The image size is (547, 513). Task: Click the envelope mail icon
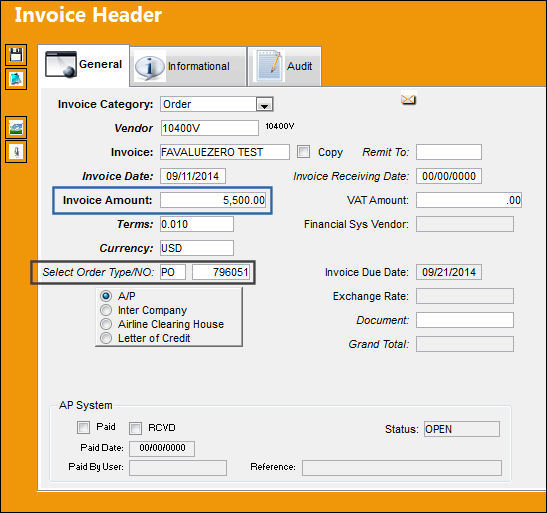(x=408, y=100)
